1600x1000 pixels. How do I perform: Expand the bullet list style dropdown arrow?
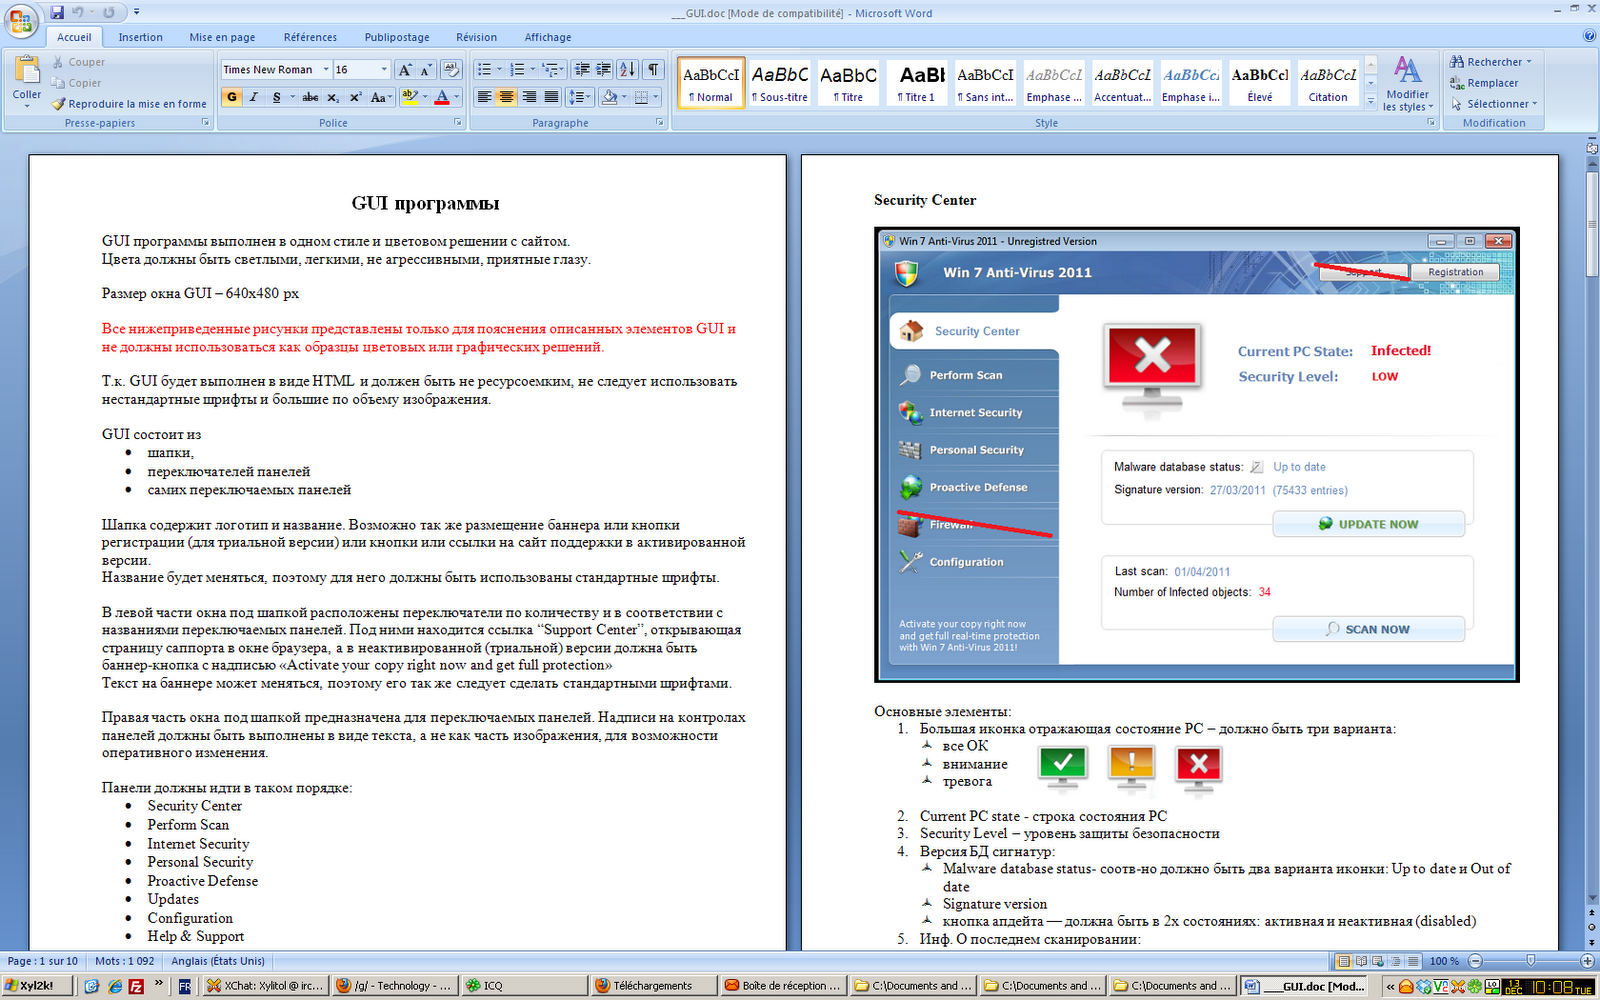click(x=498, y=69)
